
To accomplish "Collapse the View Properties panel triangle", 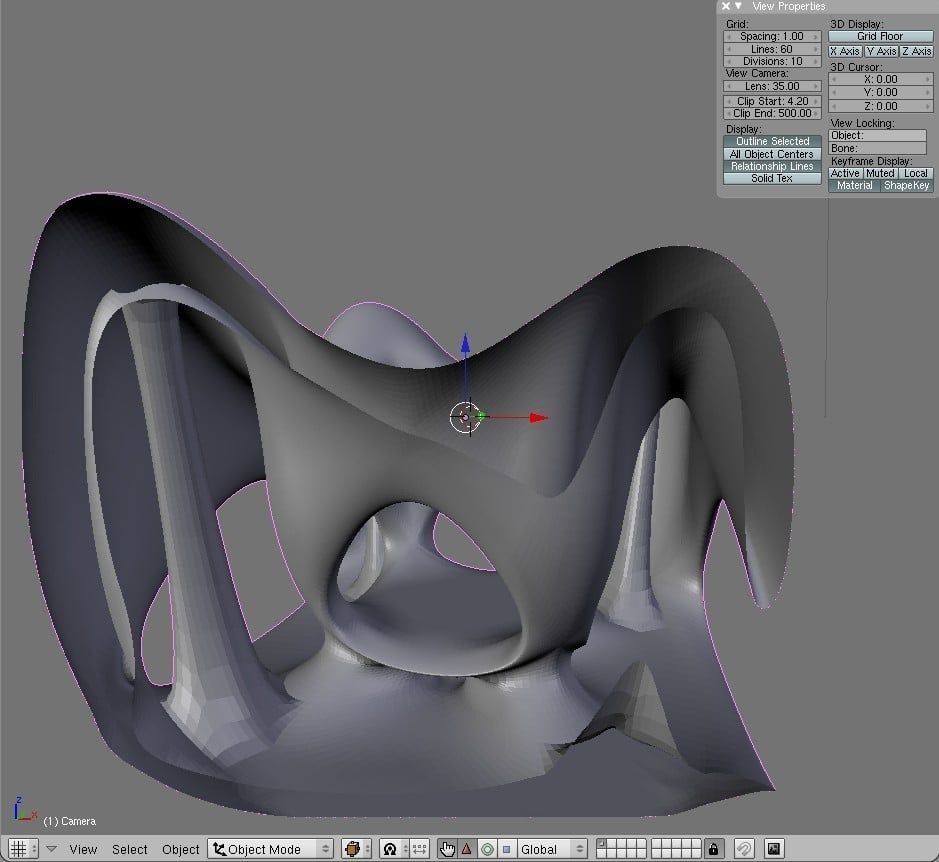I will point(739,6).
